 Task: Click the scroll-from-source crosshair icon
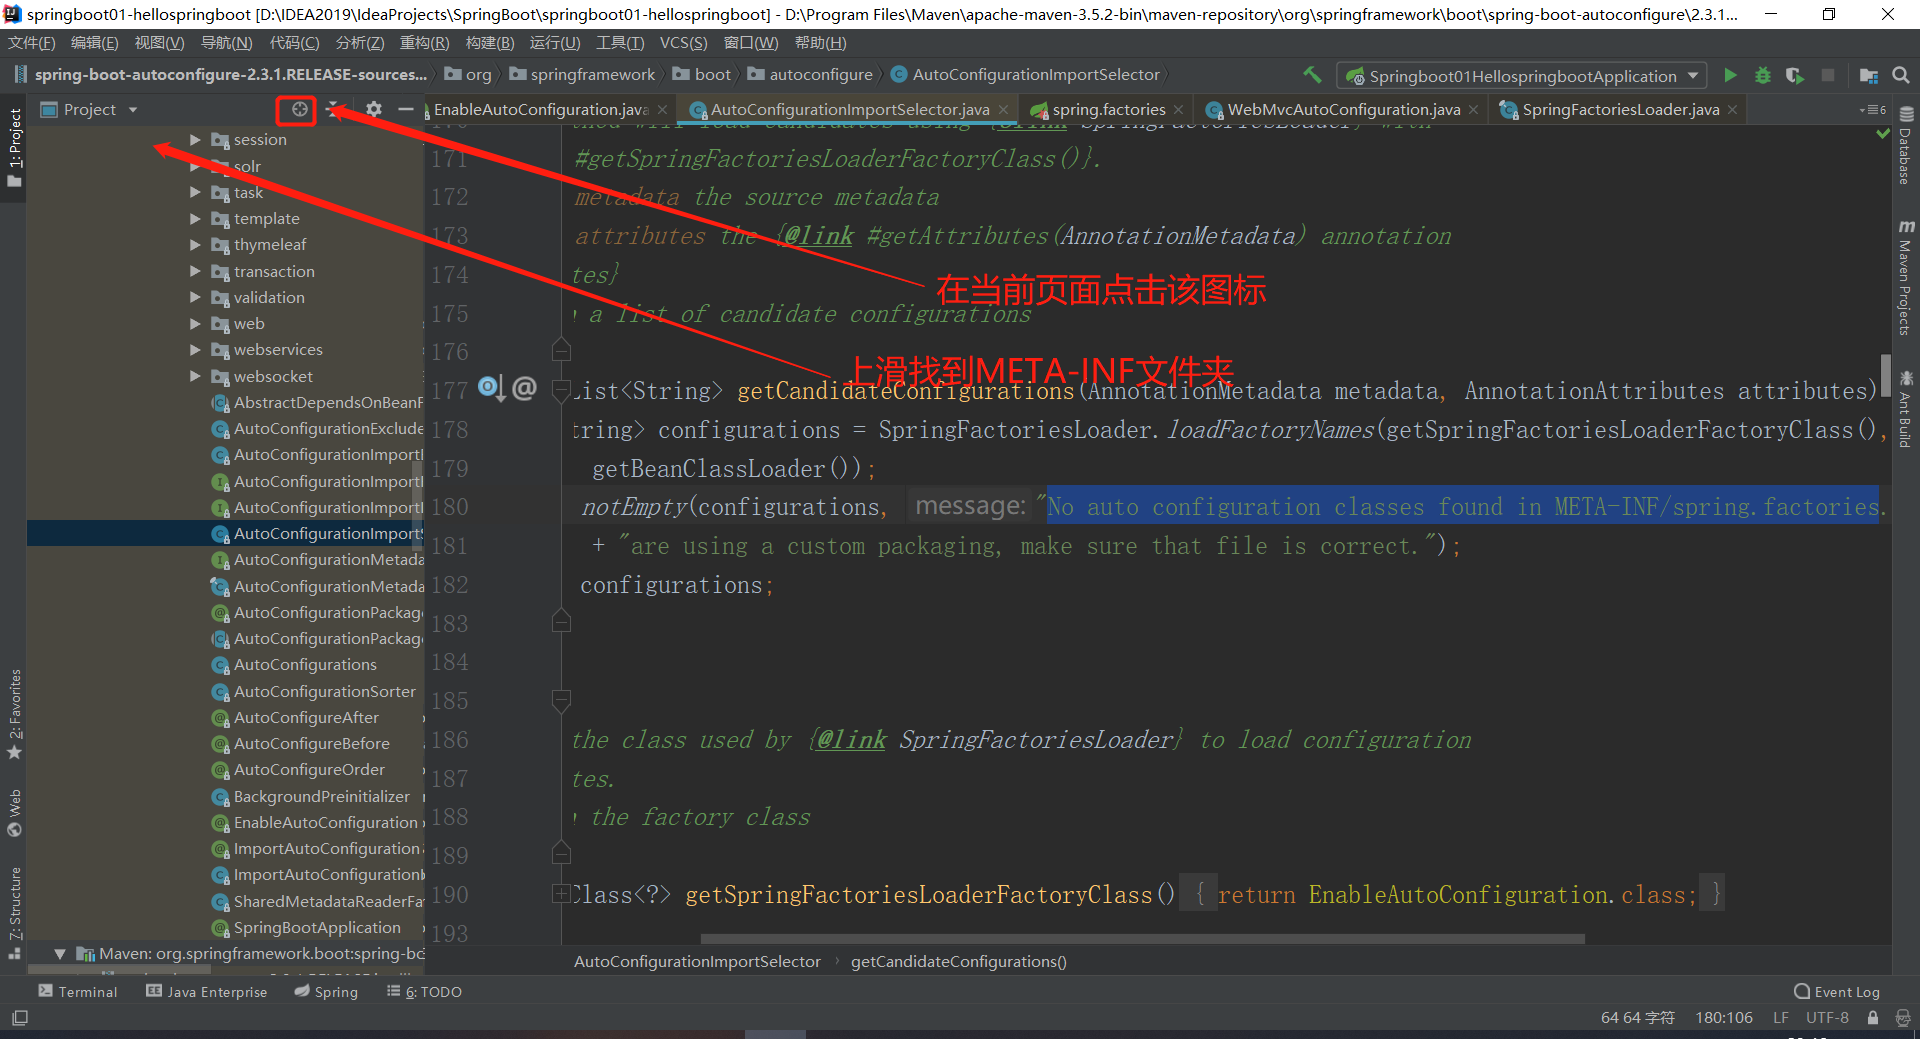299,109
